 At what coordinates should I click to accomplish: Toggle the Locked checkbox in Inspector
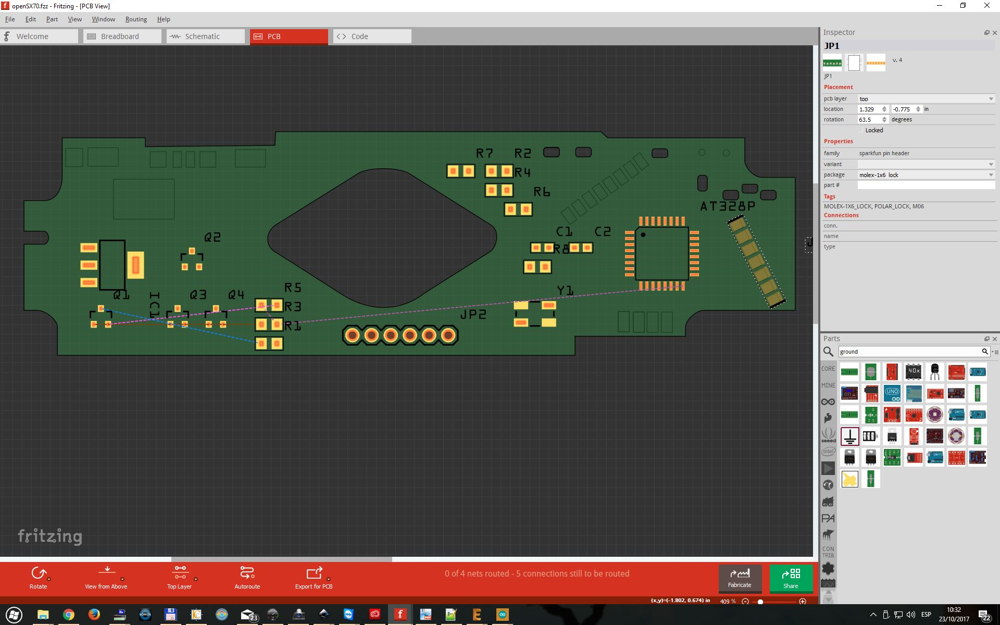[861, 130]
